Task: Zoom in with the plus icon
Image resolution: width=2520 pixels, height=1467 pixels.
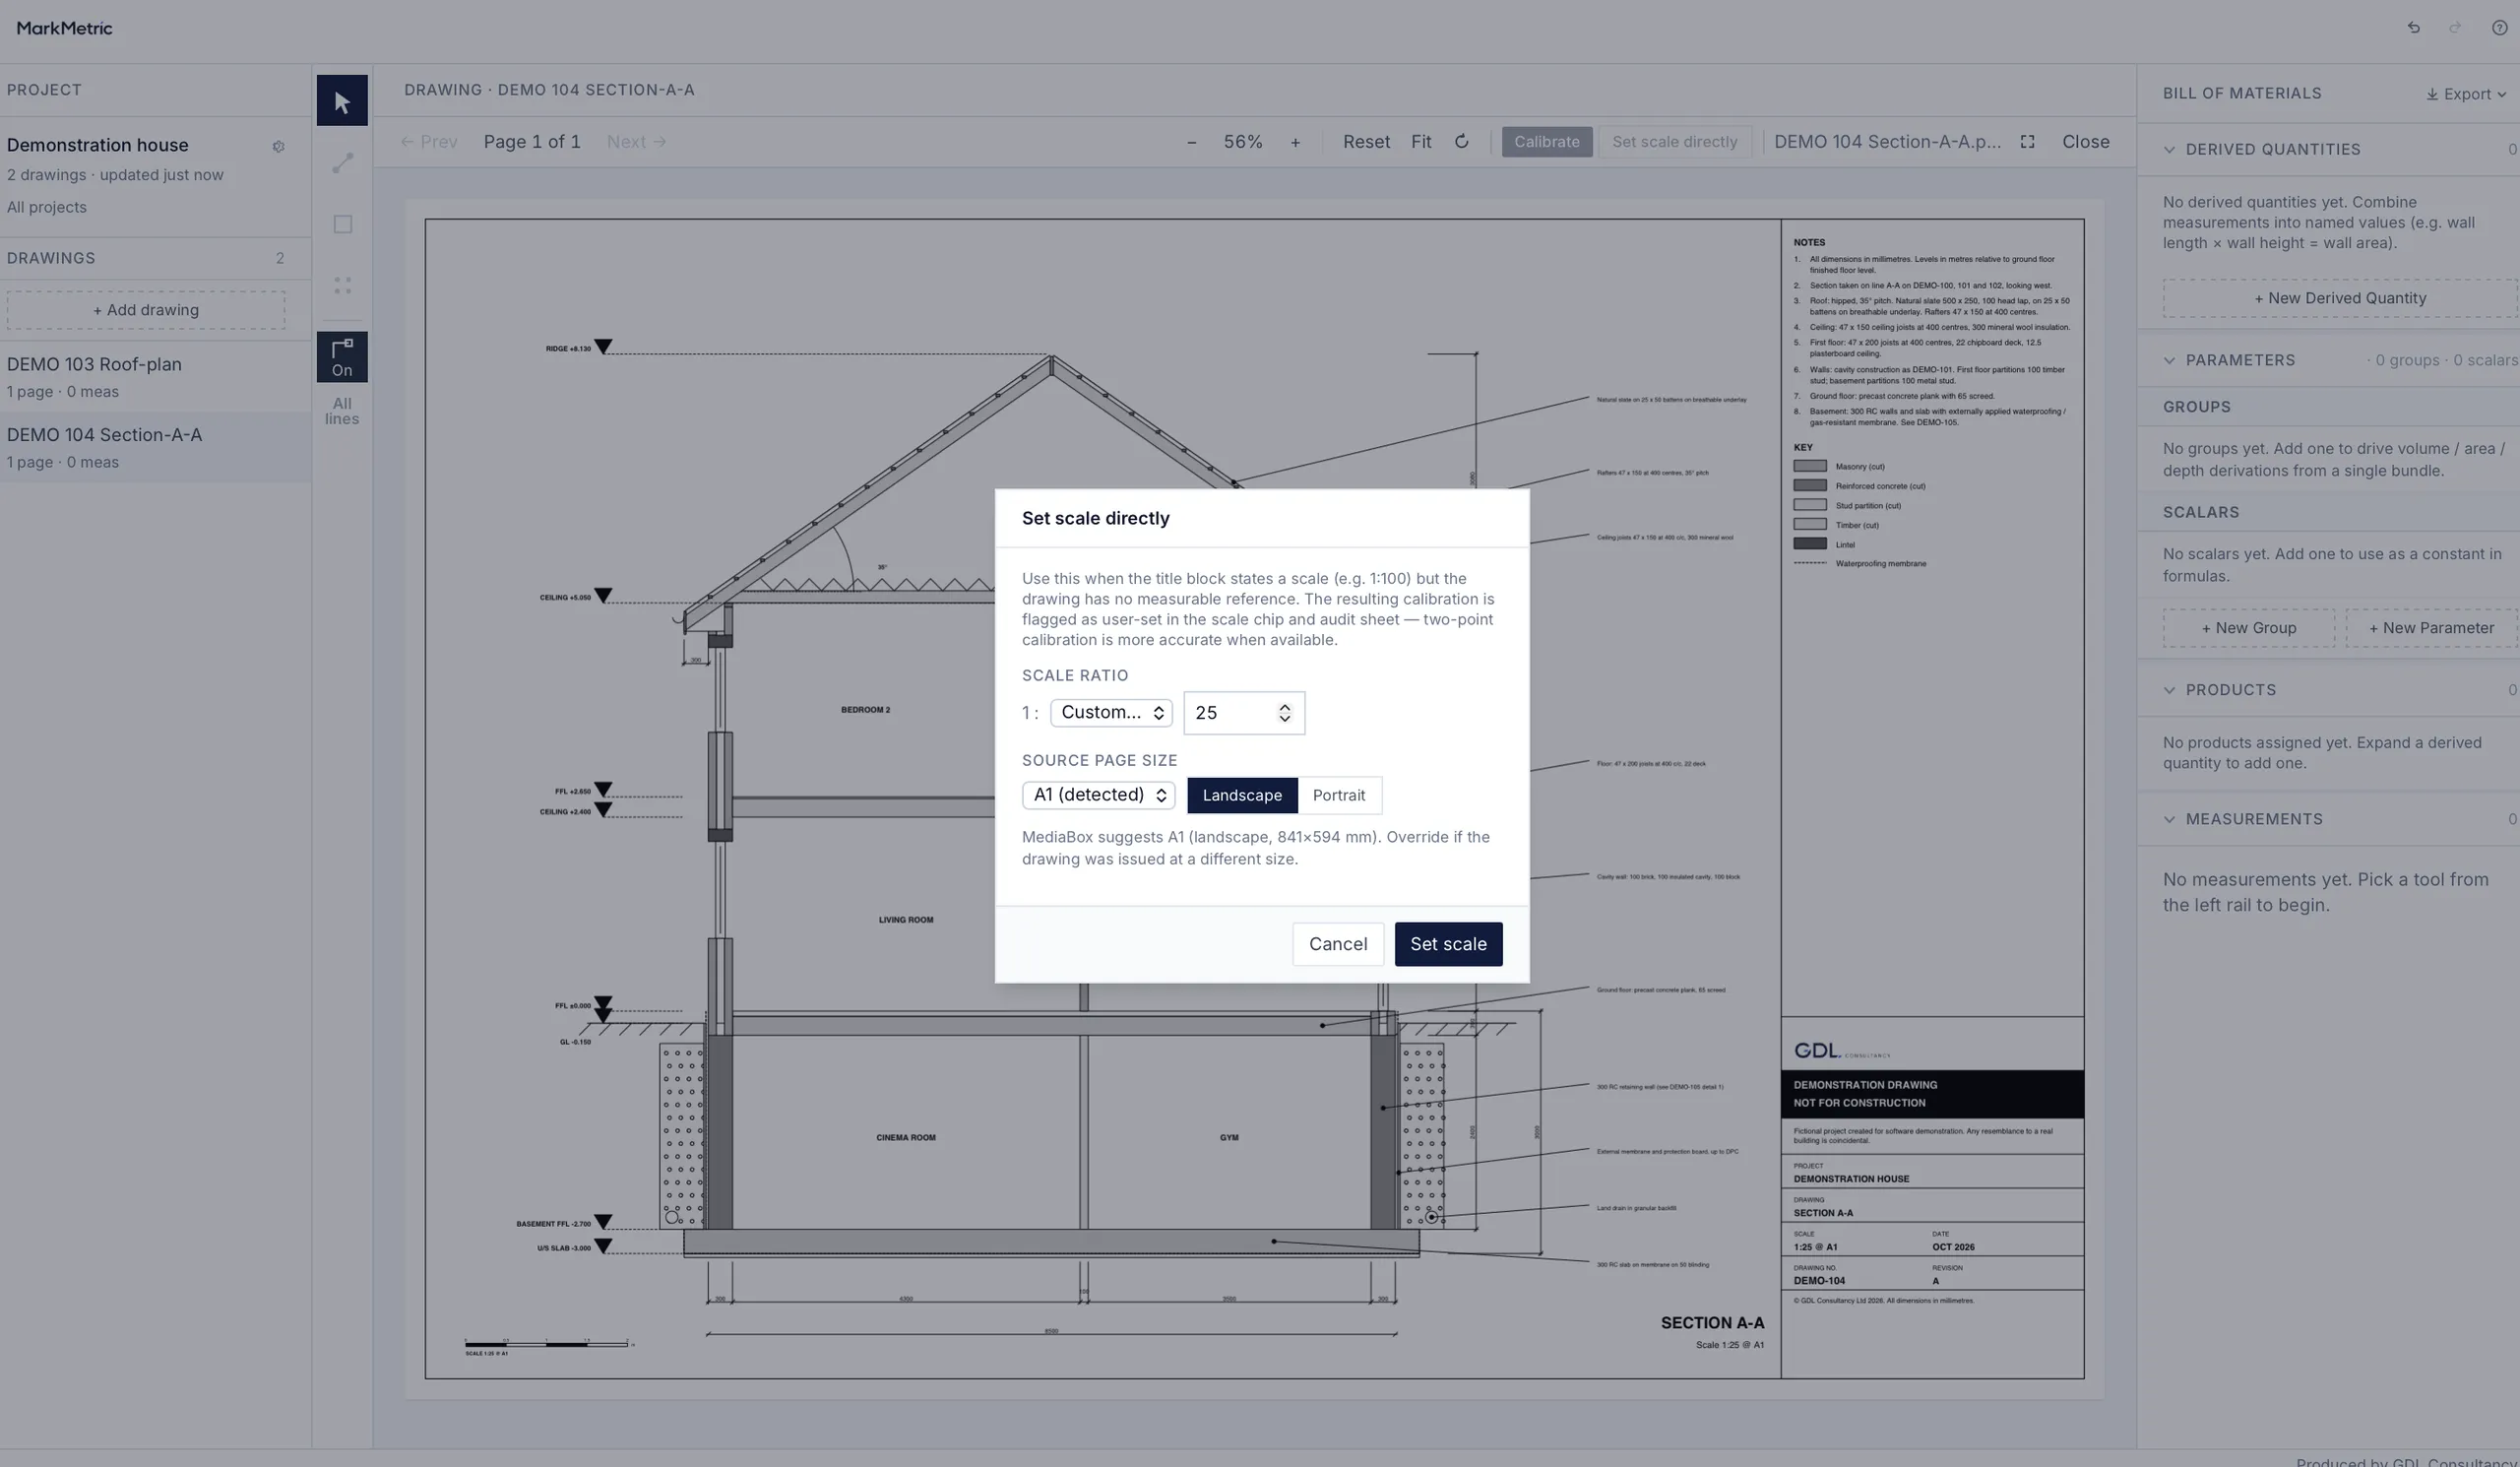Action: (1295, 142)
